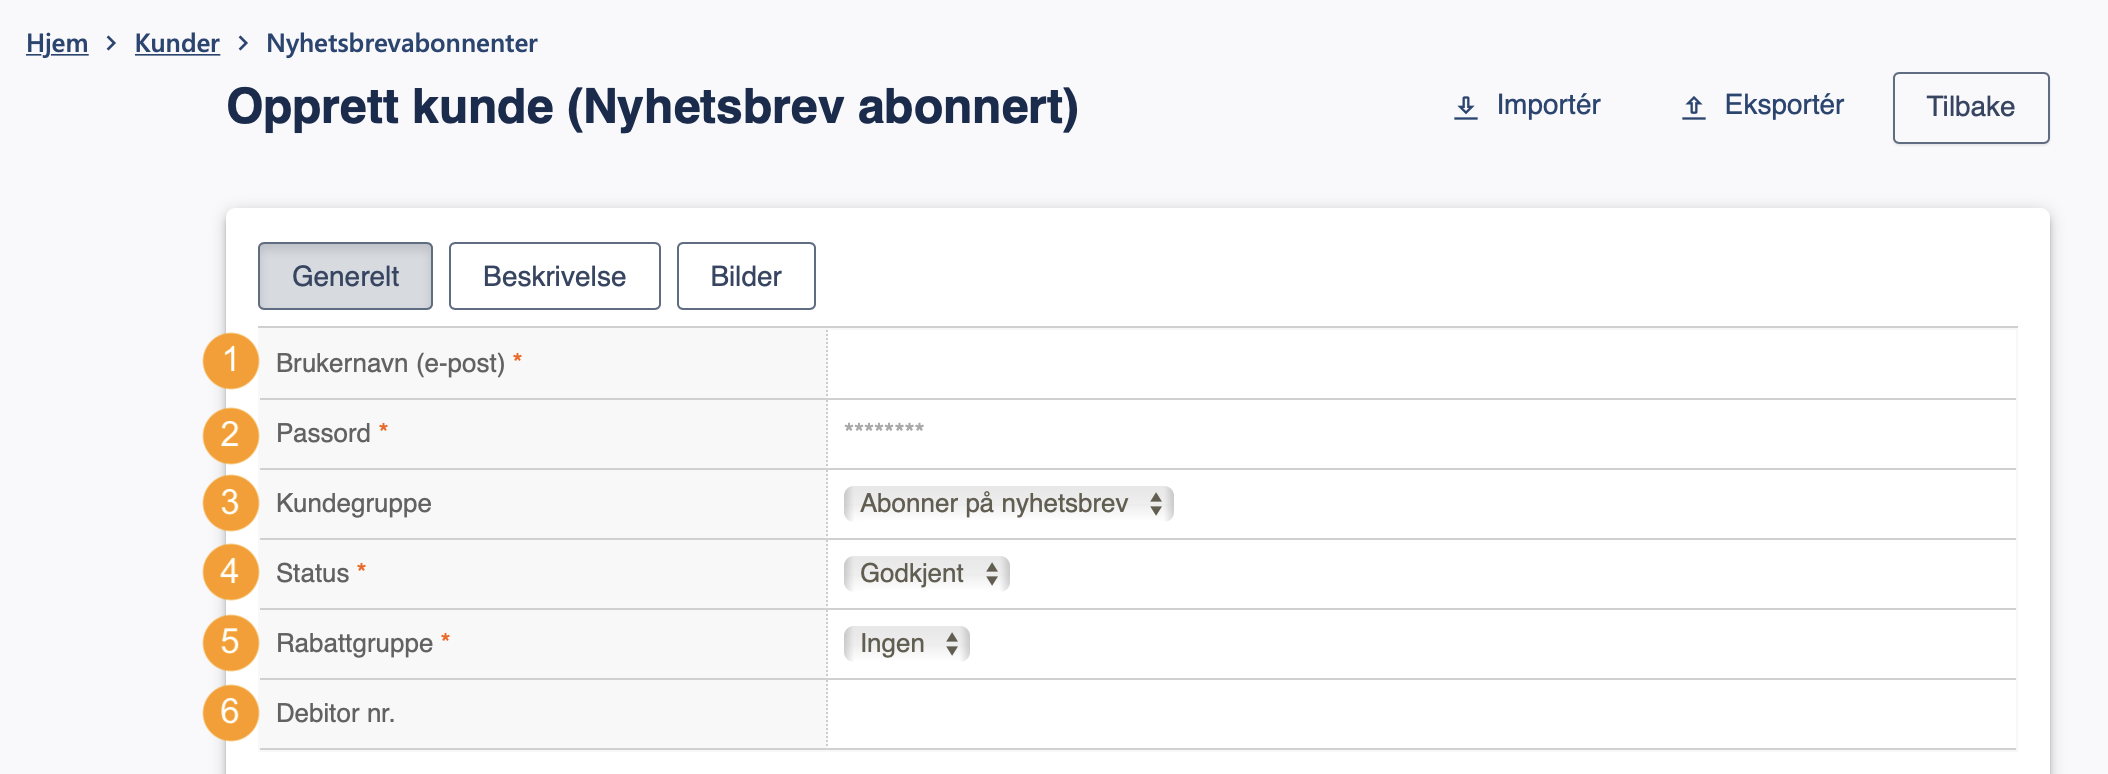Focus the Passord input field
Image resolution: width=2108 pixels, height=774 pixels.
click(x=1421, y=433)
